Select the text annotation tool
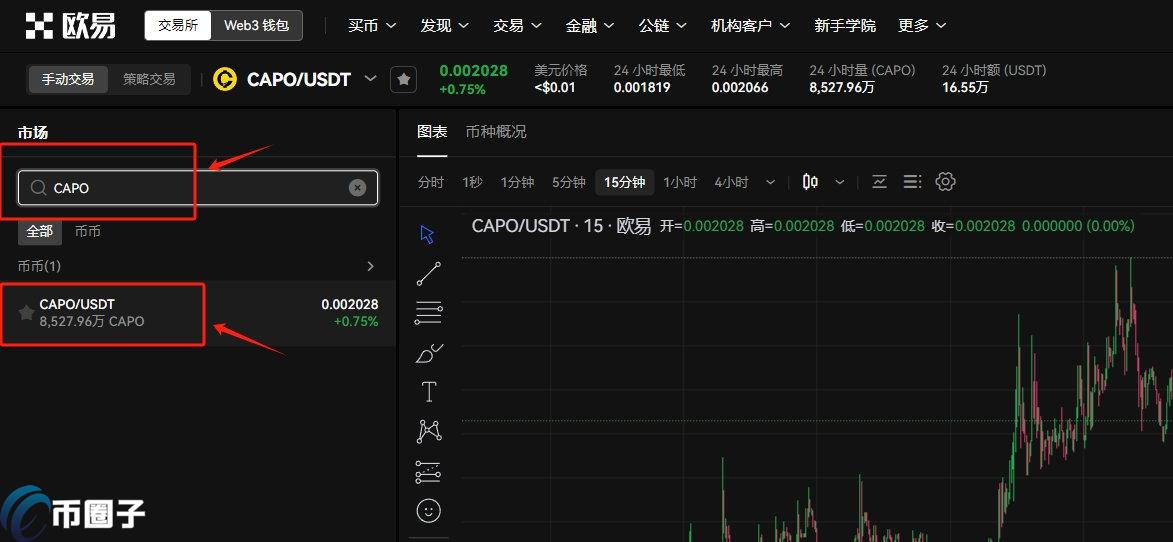This screenshot has width=1173, height=542. click(x=429, y=392)
